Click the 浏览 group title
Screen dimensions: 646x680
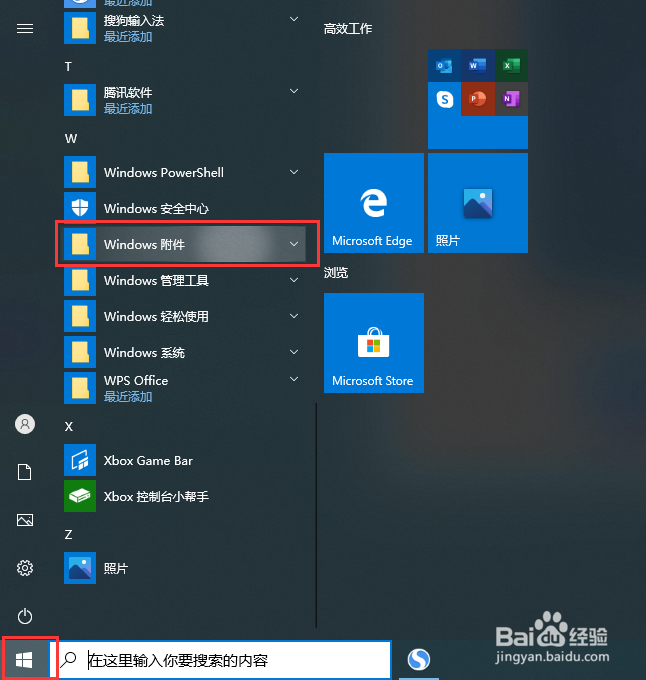coord(336,273)
